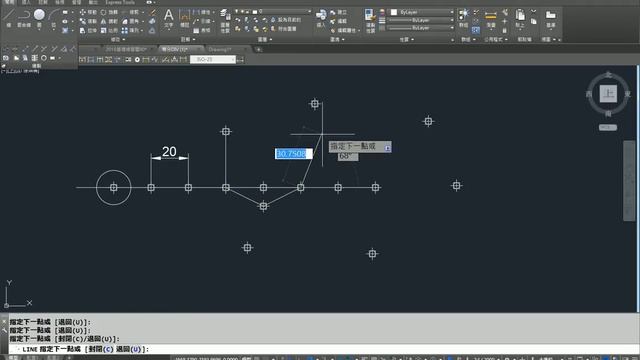
Task: Click the Scale tool icon
Action: [103, 30]
